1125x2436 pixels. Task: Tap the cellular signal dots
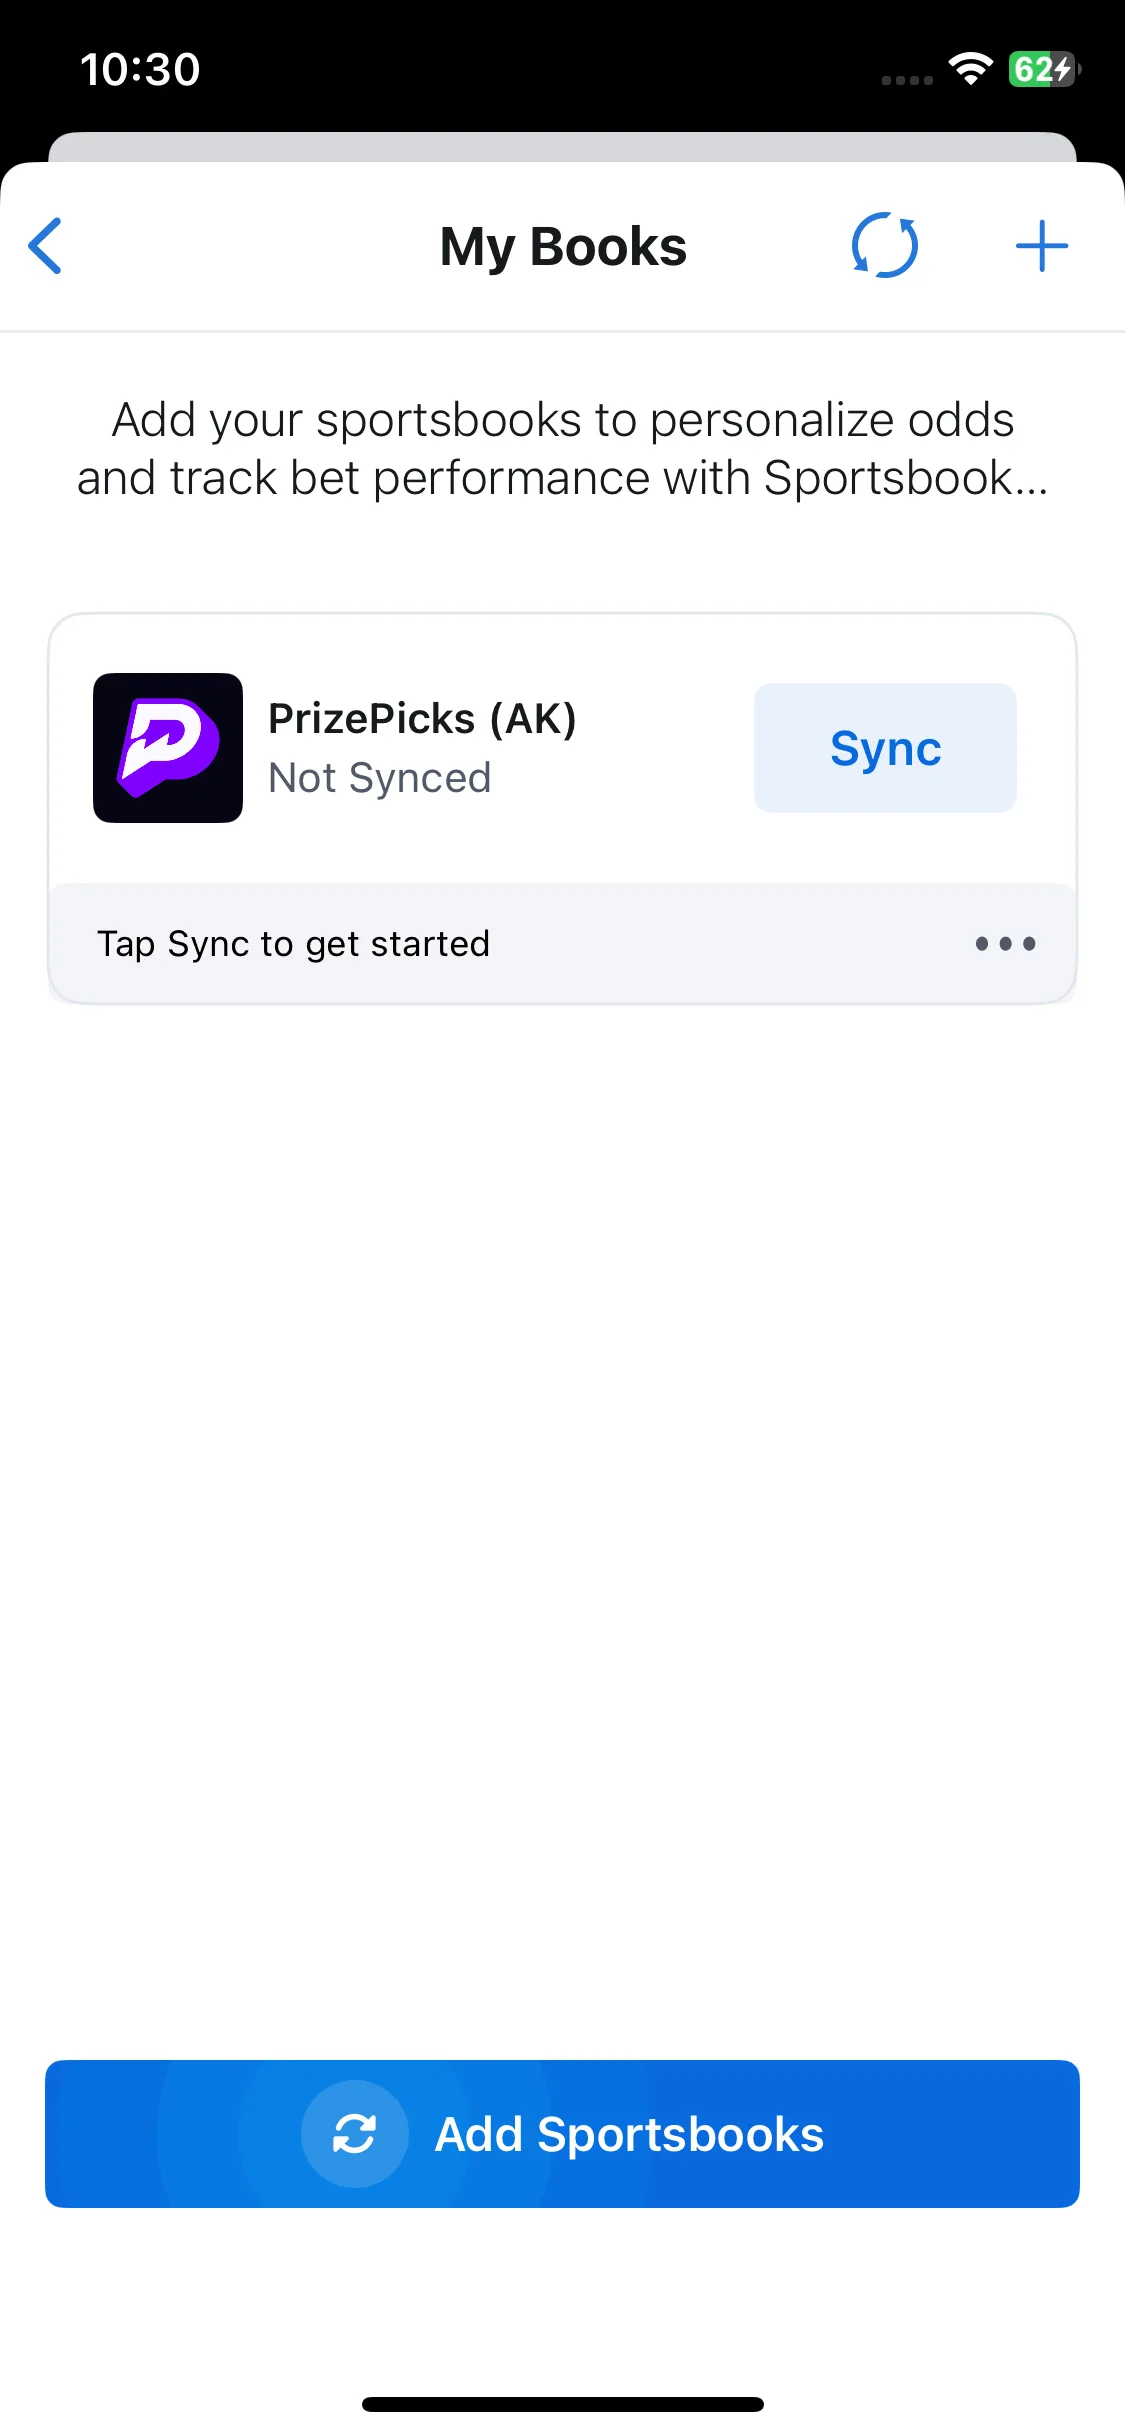click(907, 80)
